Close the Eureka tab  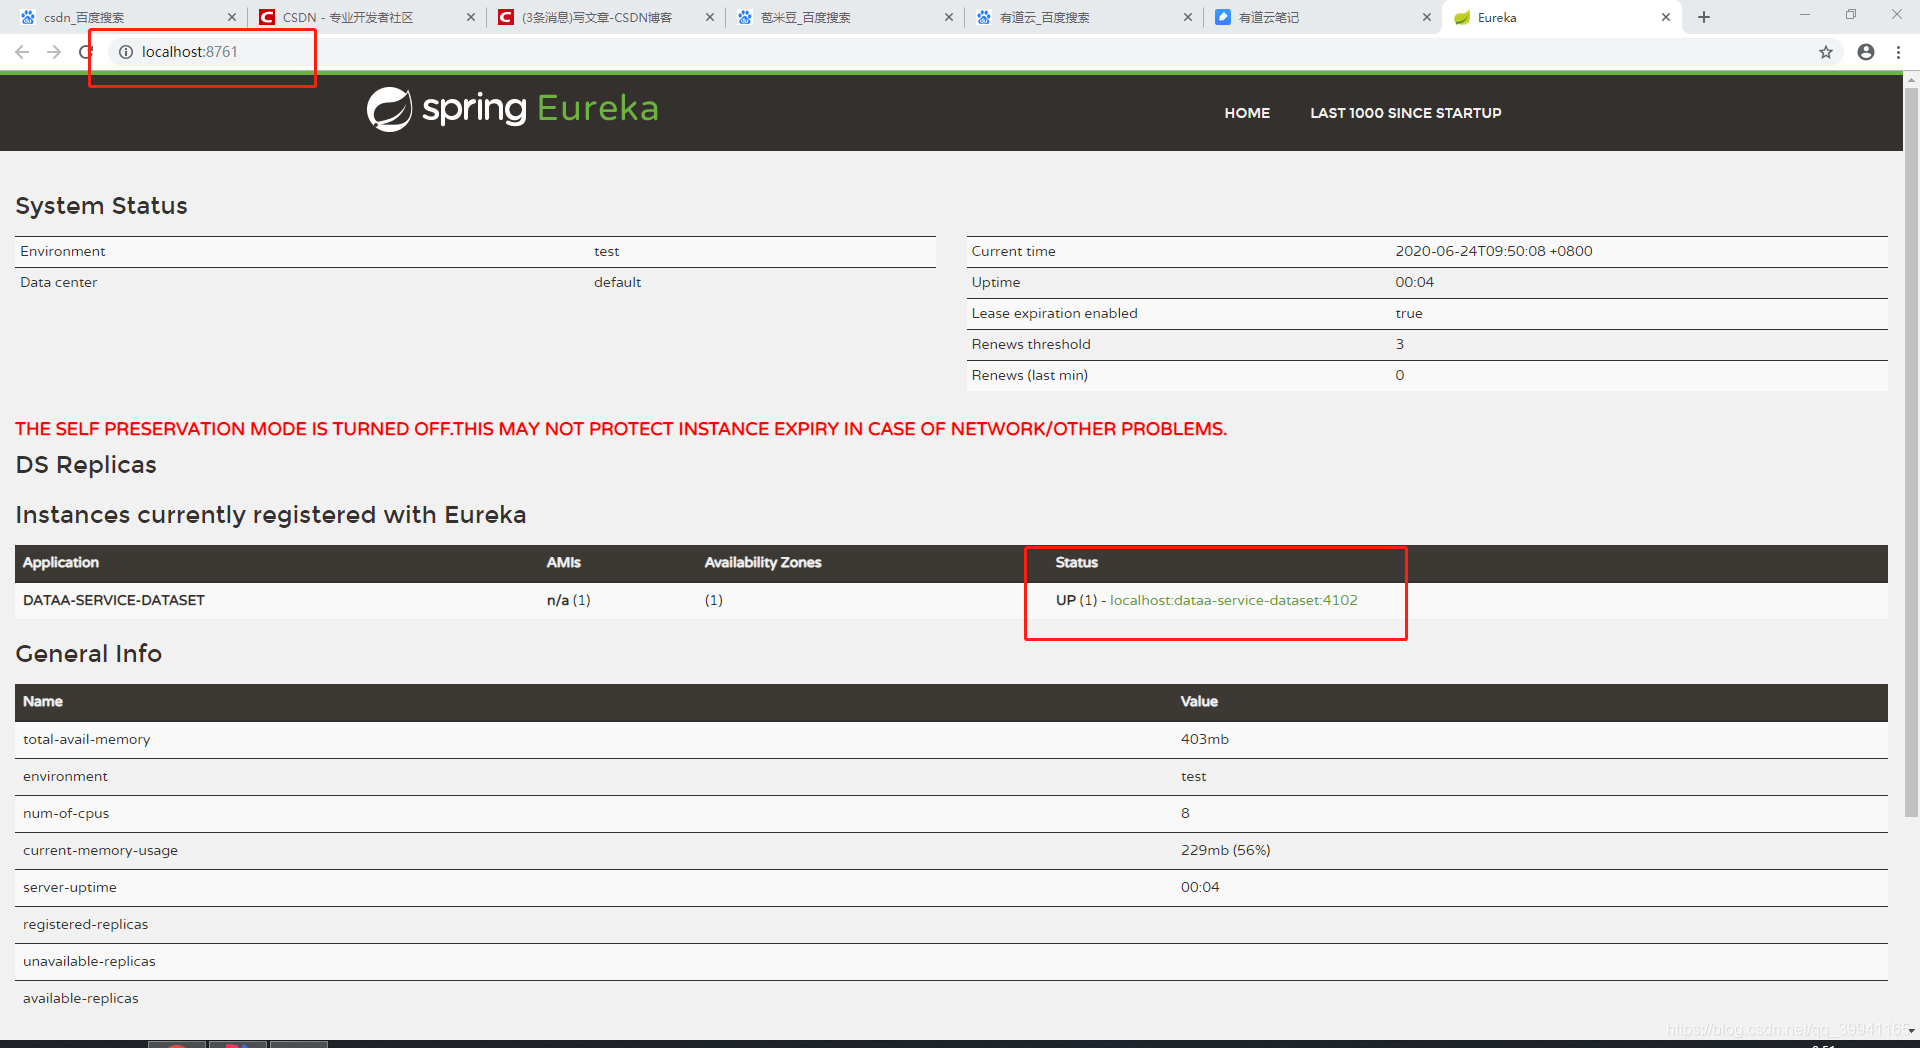coord(1666,17)
